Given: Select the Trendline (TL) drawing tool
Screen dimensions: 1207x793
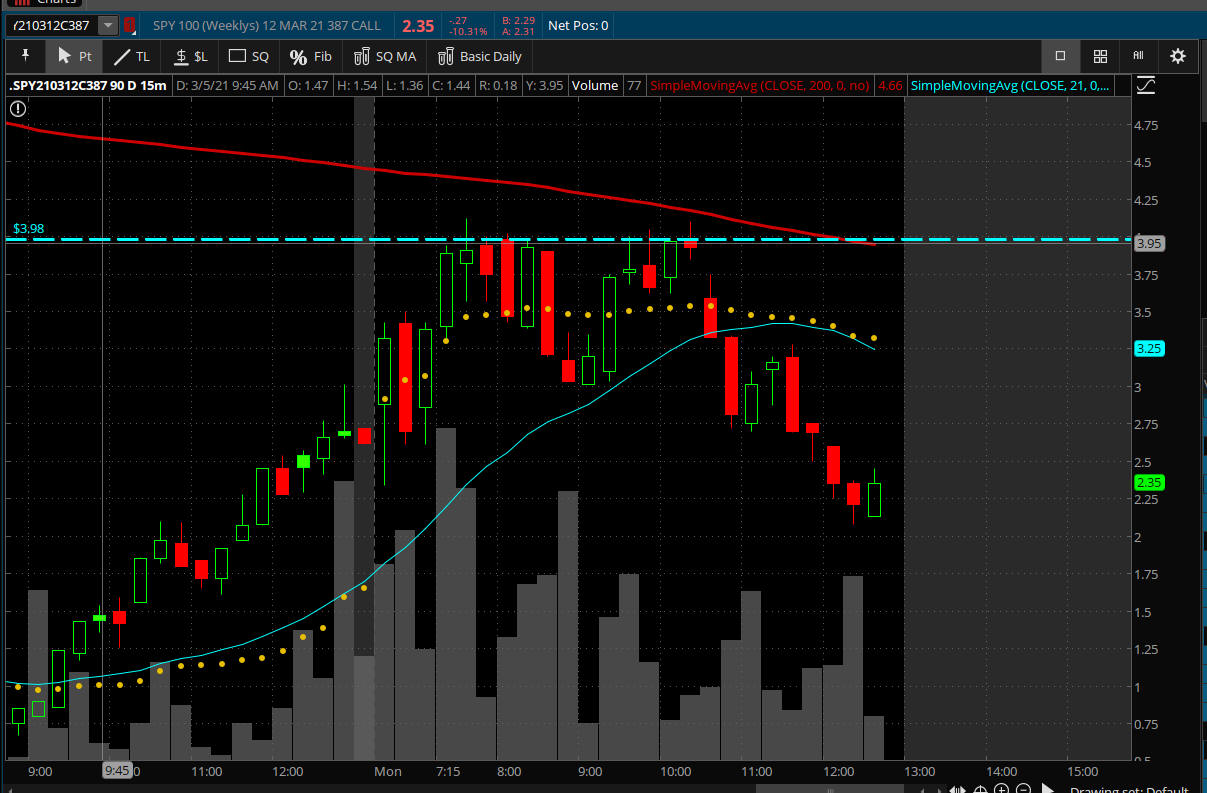Looking at the screenshot, I should pyautogui.click(x=131, y=56).
